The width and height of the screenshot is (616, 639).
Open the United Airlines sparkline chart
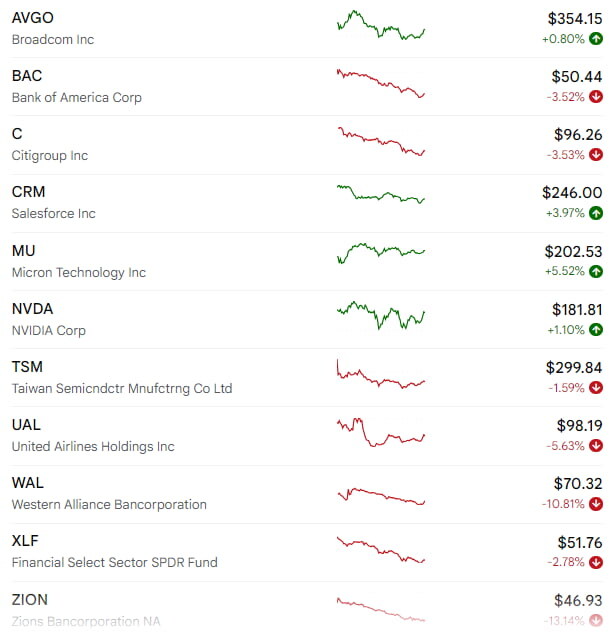381,432
